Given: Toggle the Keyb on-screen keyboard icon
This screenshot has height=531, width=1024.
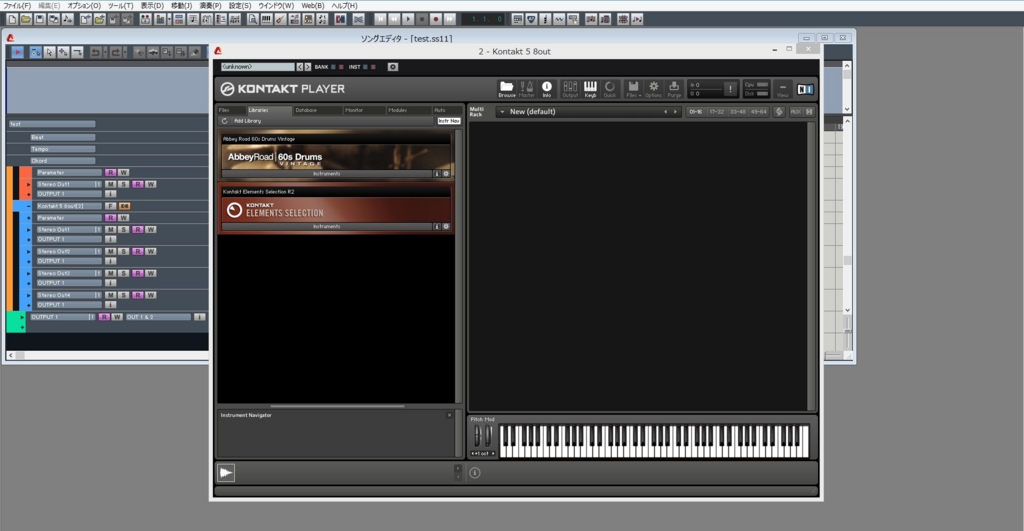Looking at the screenshot, I should [x=590, y=89].
